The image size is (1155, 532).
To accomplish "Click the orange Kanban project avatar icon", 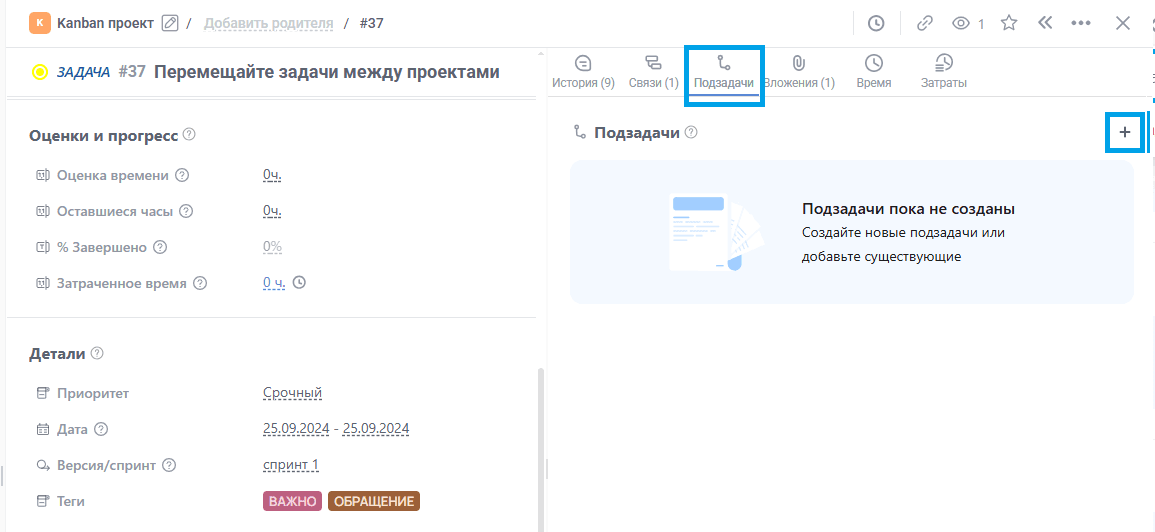I will (39, 23).
